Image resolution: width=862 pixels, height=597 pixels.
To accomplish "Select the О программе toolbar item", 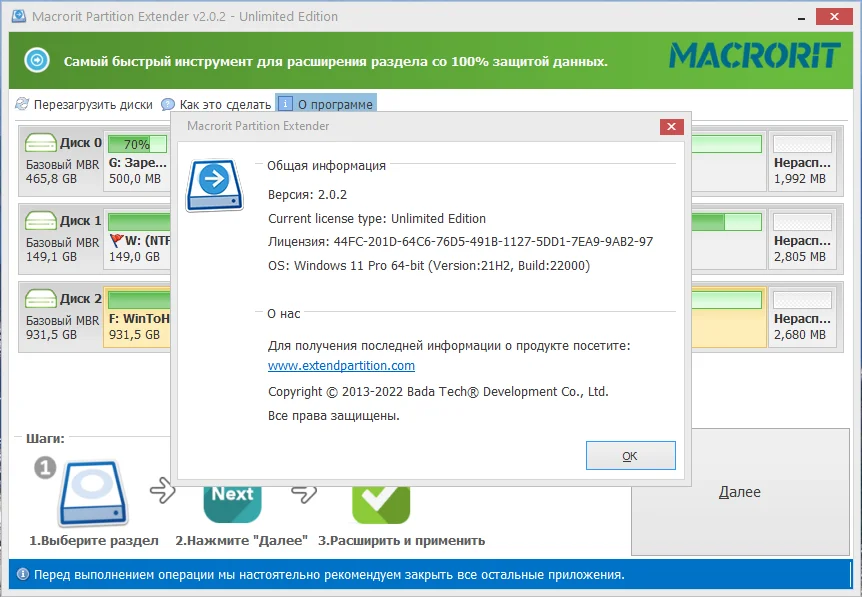I will [326, 104].
